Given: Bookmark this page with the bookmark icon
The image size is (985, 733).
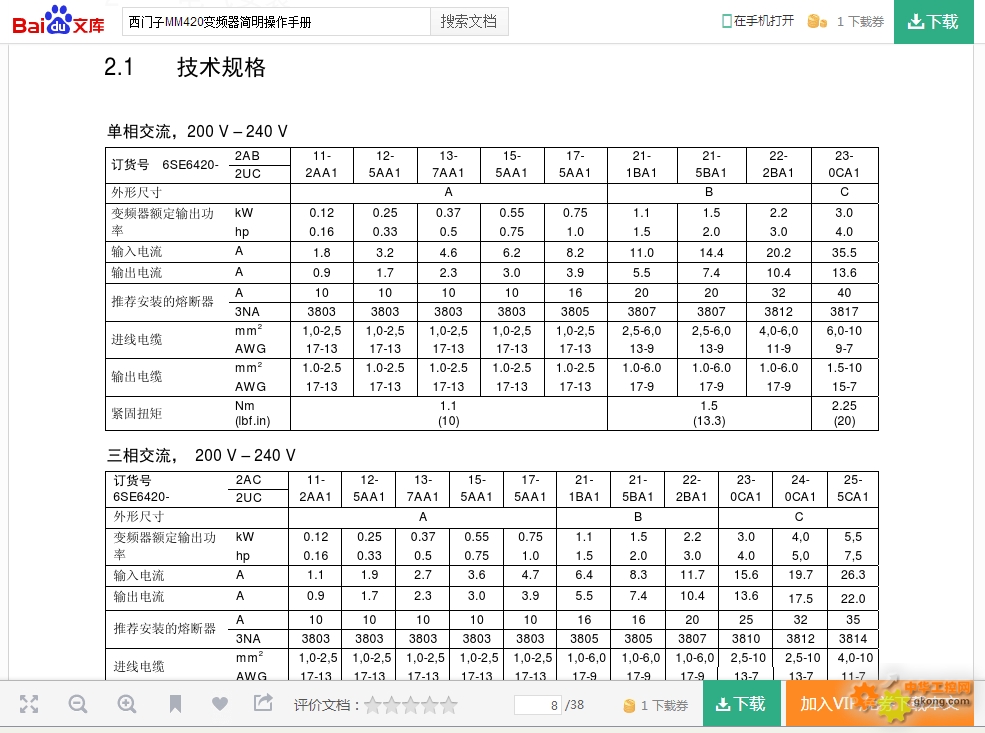Looking at the screenshot, I should pyautogui.click(x=175, y=704).
